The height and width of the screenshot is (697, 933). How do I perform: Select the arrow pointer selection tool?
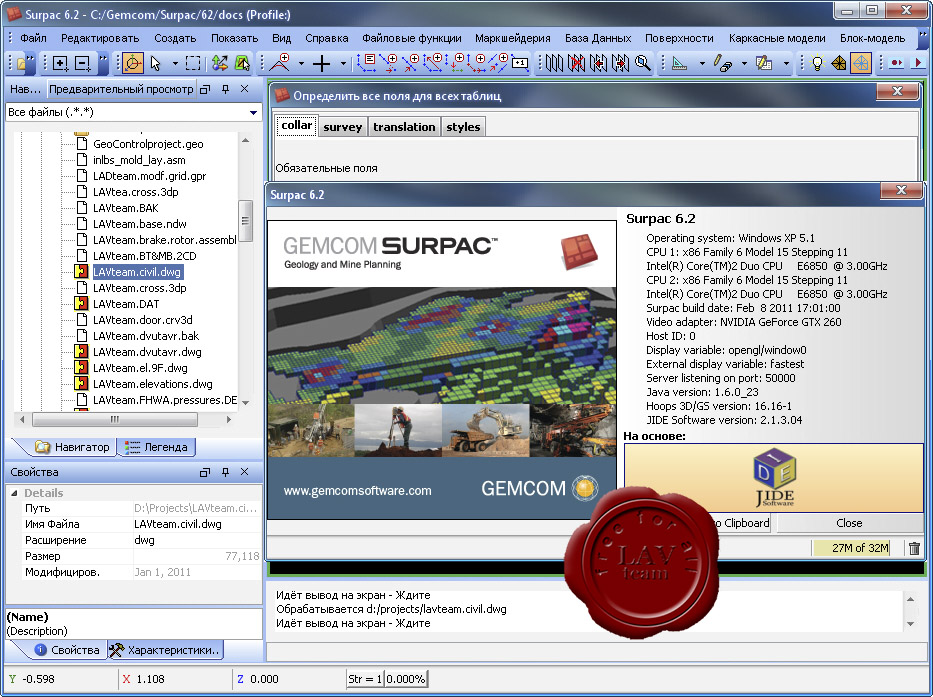tap(156, 63)
